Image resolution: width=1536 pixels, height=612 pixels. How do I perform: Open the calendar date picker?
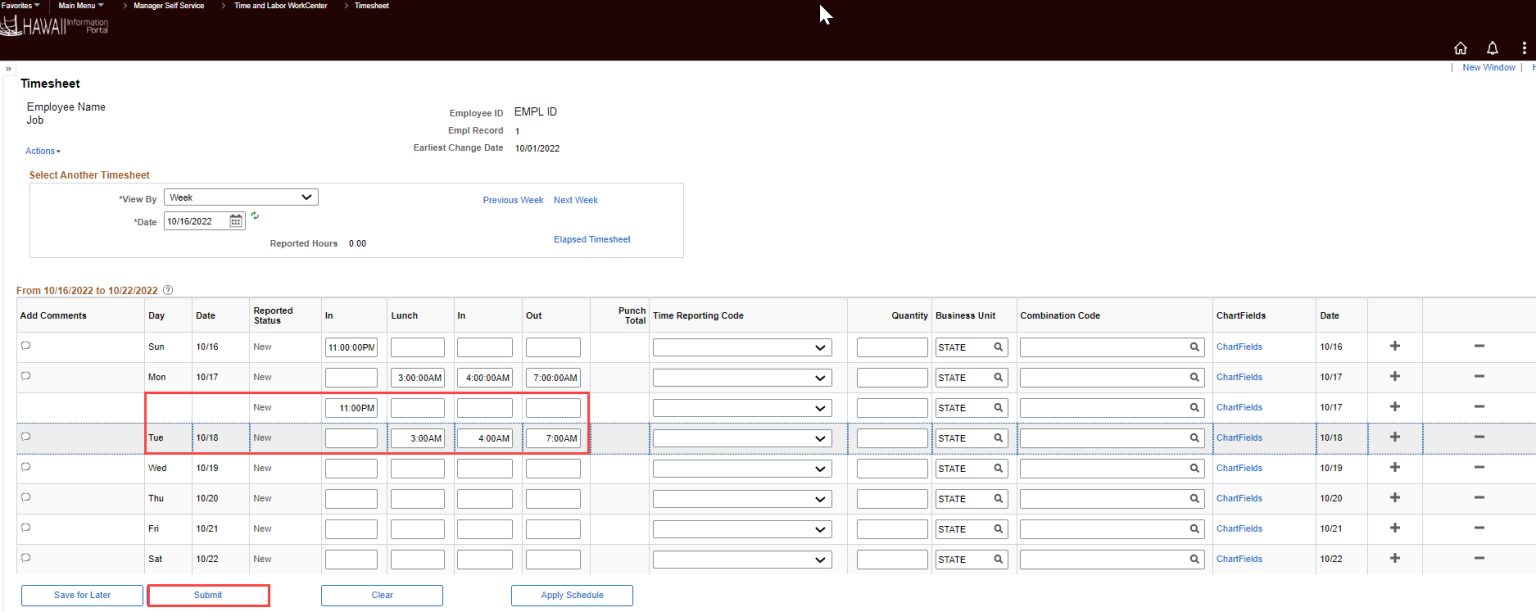coord(235,221)
